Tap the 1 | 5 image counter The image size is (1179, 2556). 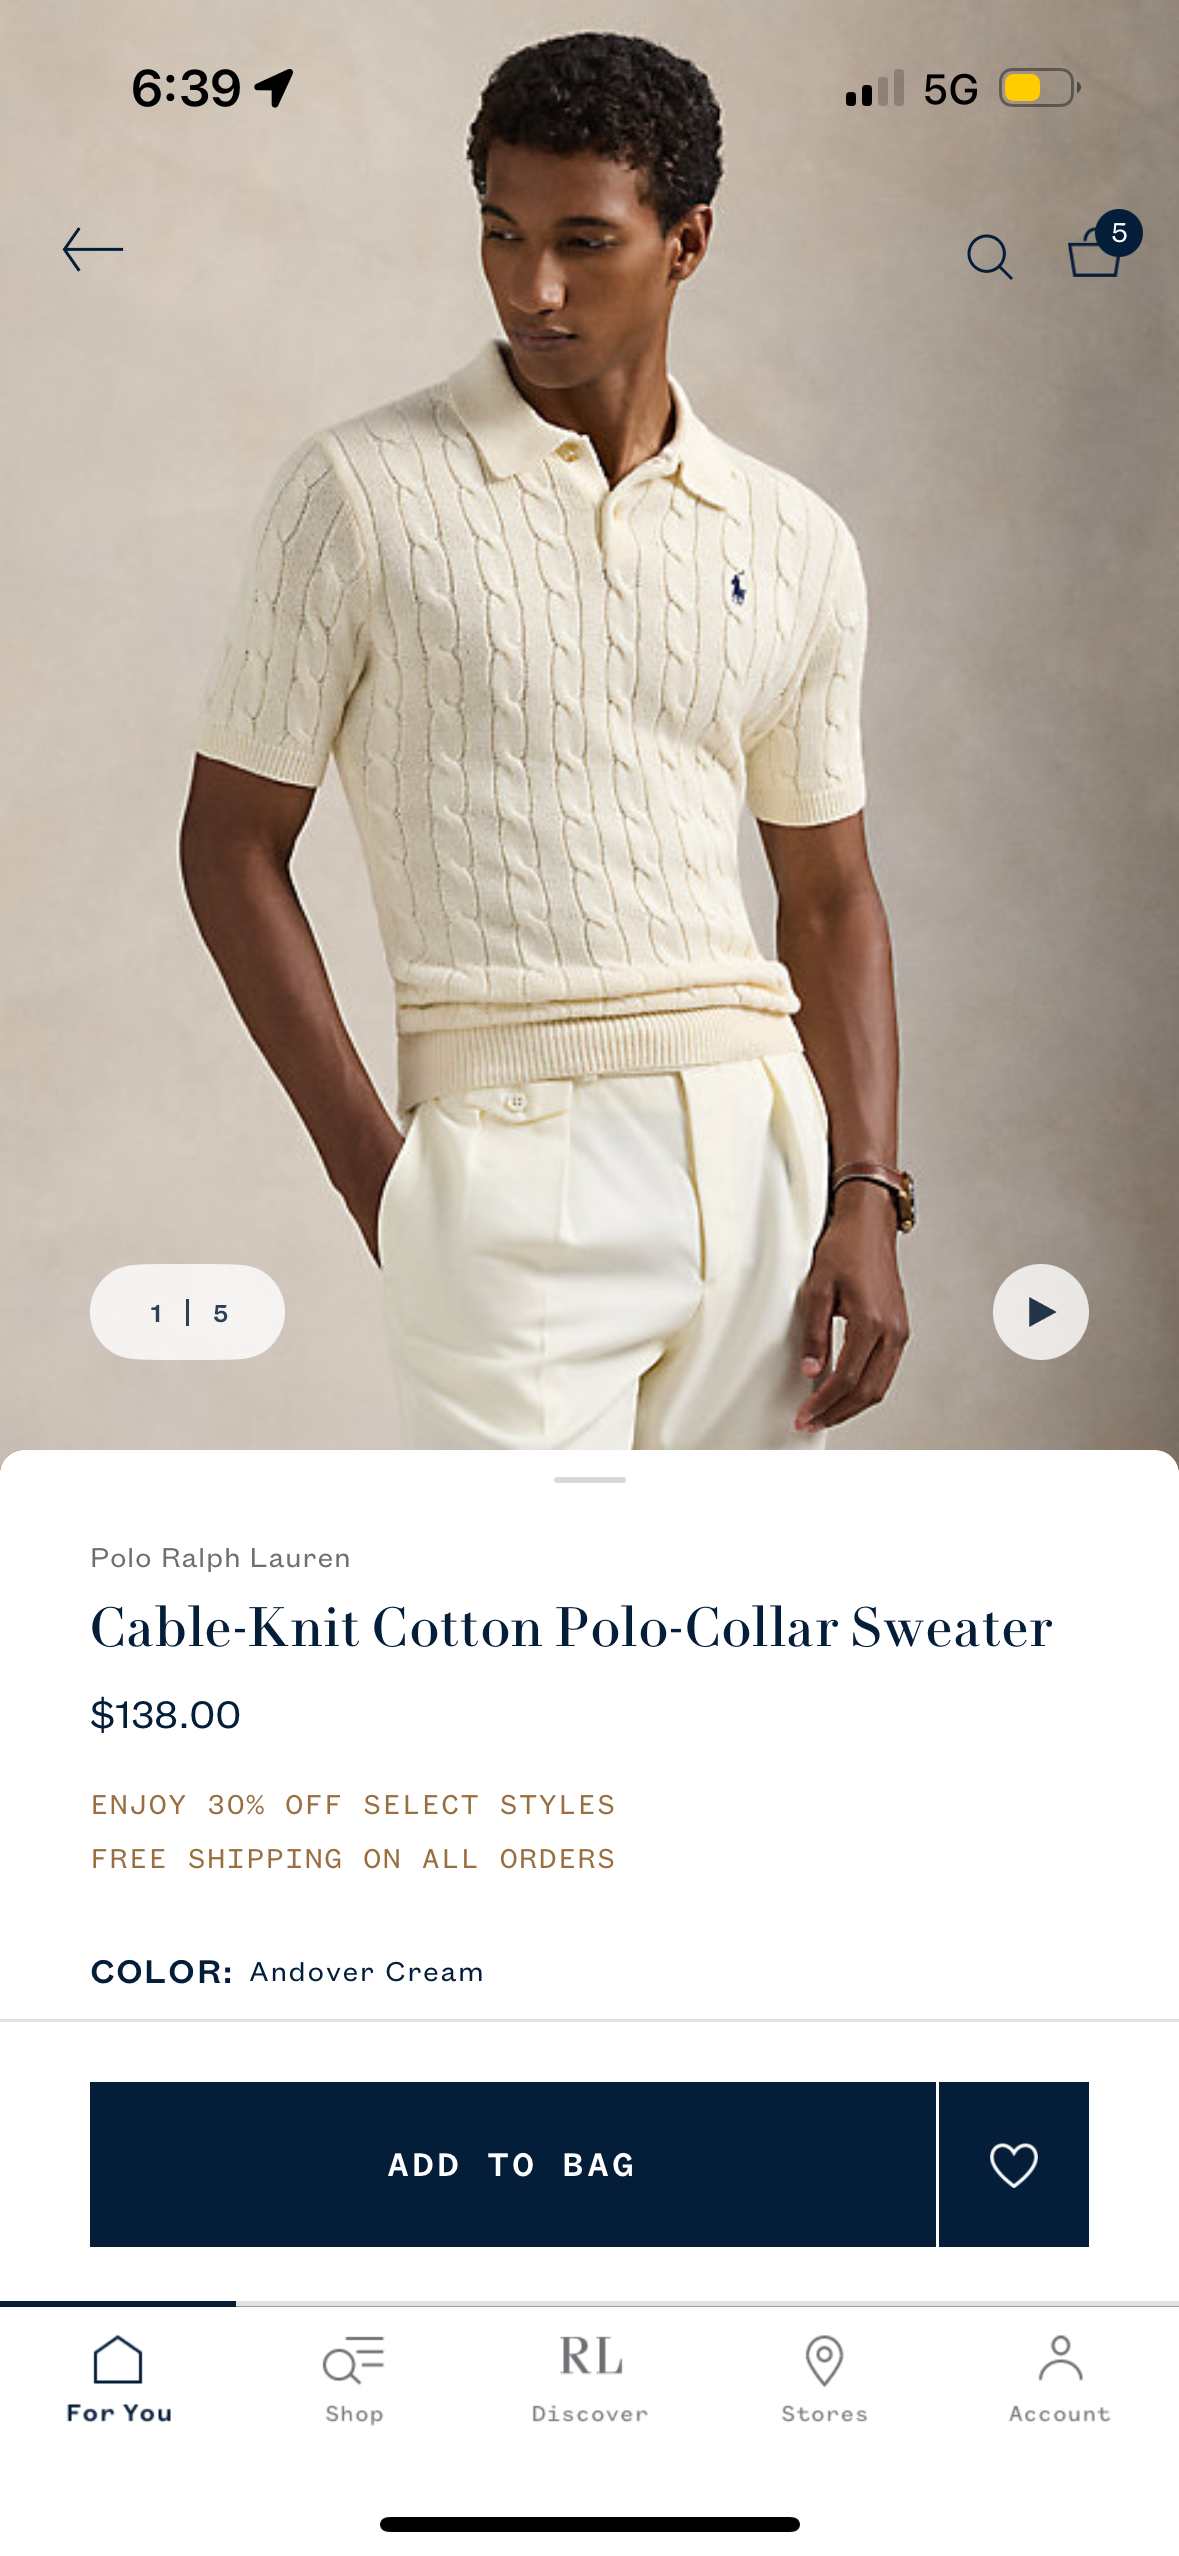pyautogui.click(x=187, y=1312)
